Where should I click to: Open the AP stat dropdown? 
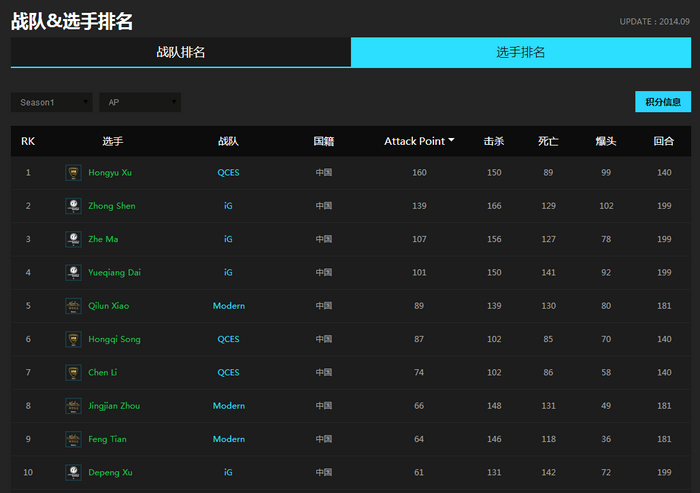[140, 102]
